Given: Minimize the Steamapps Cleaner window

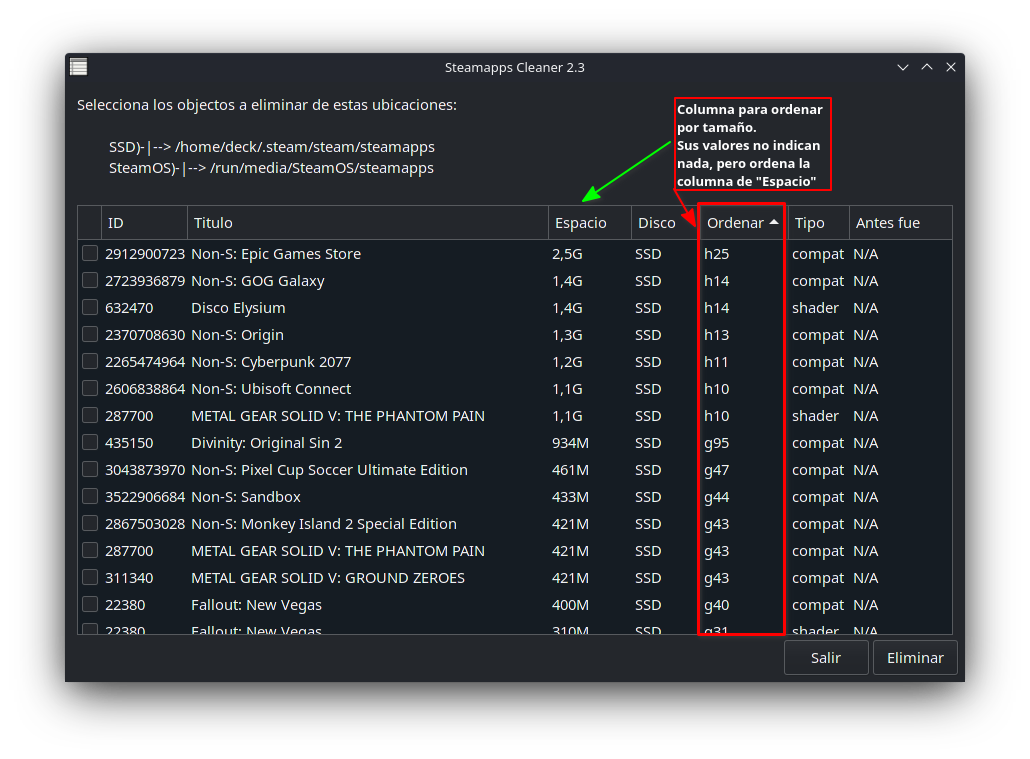Looking at the screenshot, I should coord(903,67).
